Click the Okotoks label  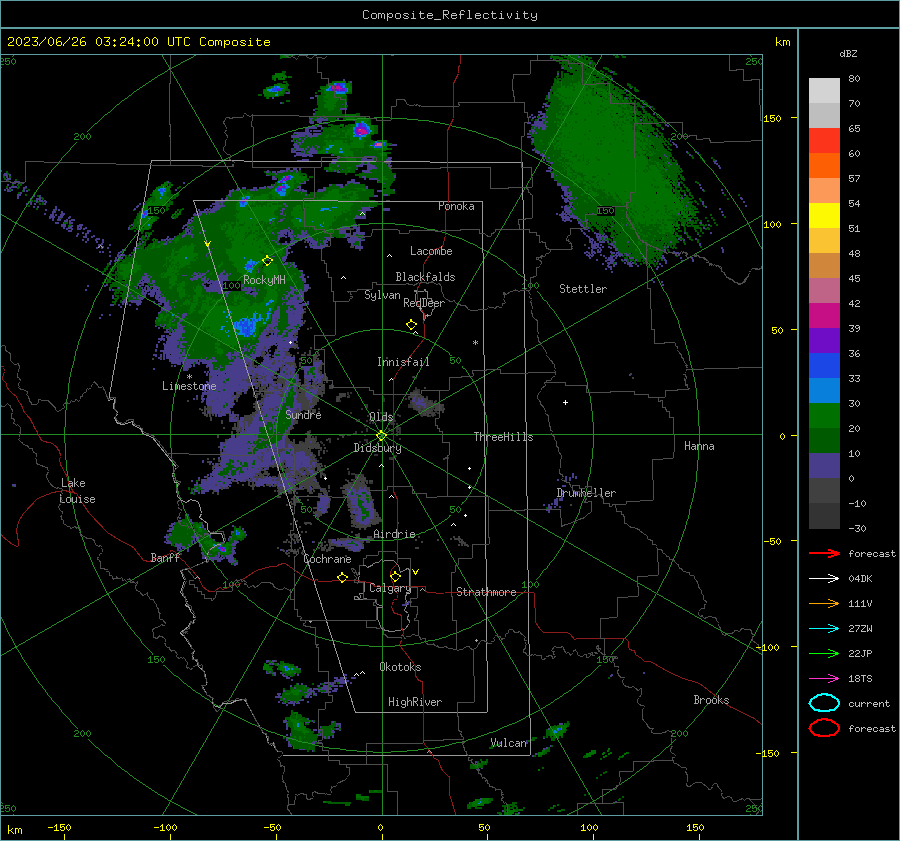[400, 667]
